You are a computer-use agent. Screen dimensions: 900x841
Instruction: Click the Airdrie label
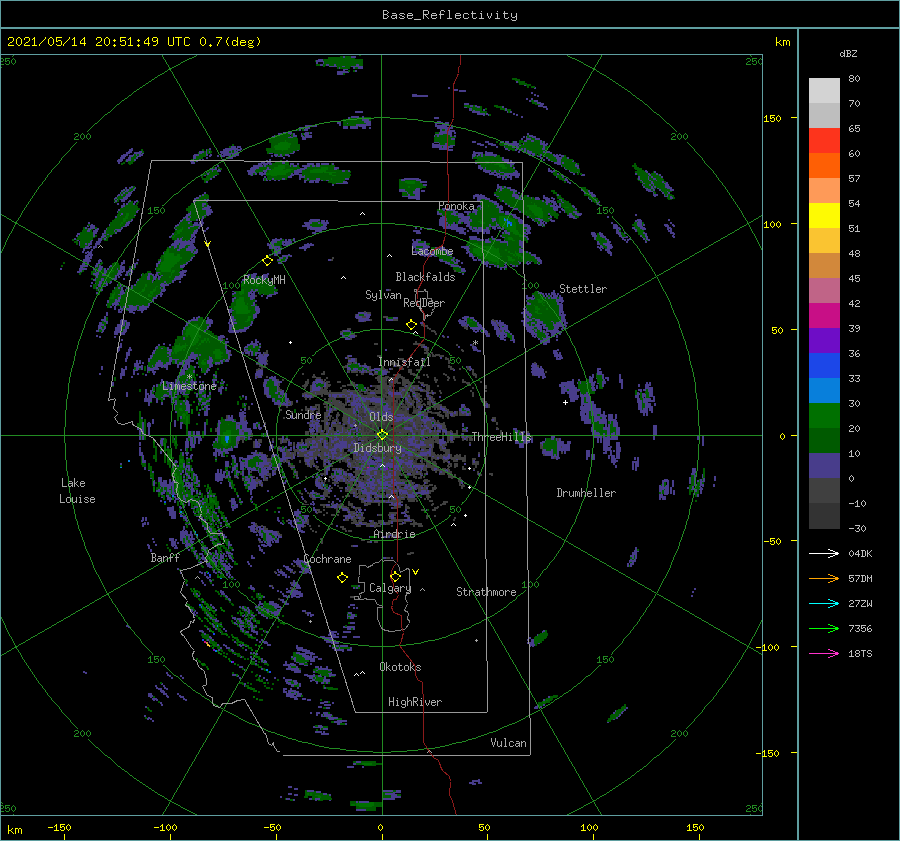click(394, 534)
